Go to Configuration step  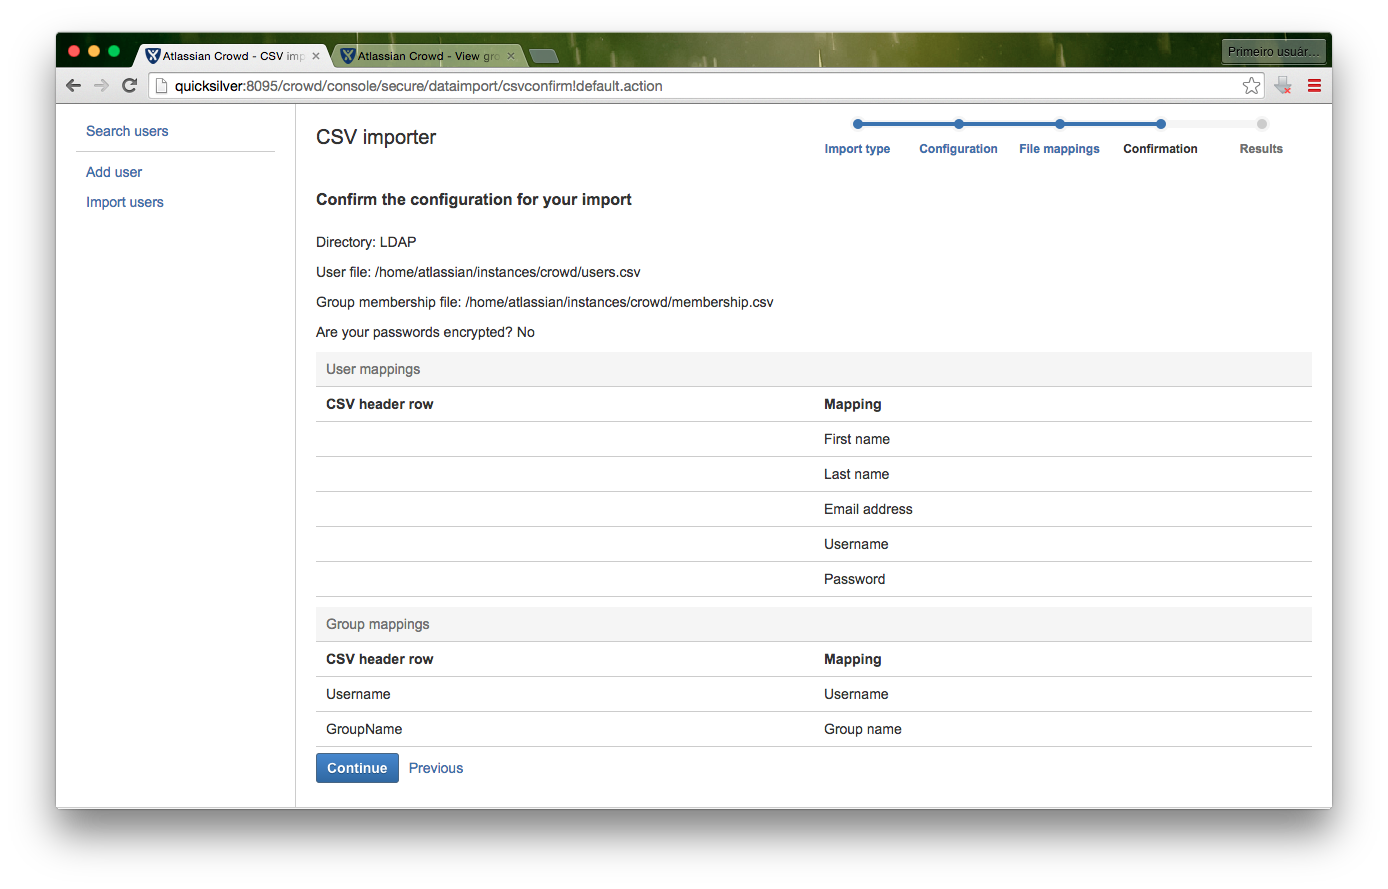click(958, 149)
